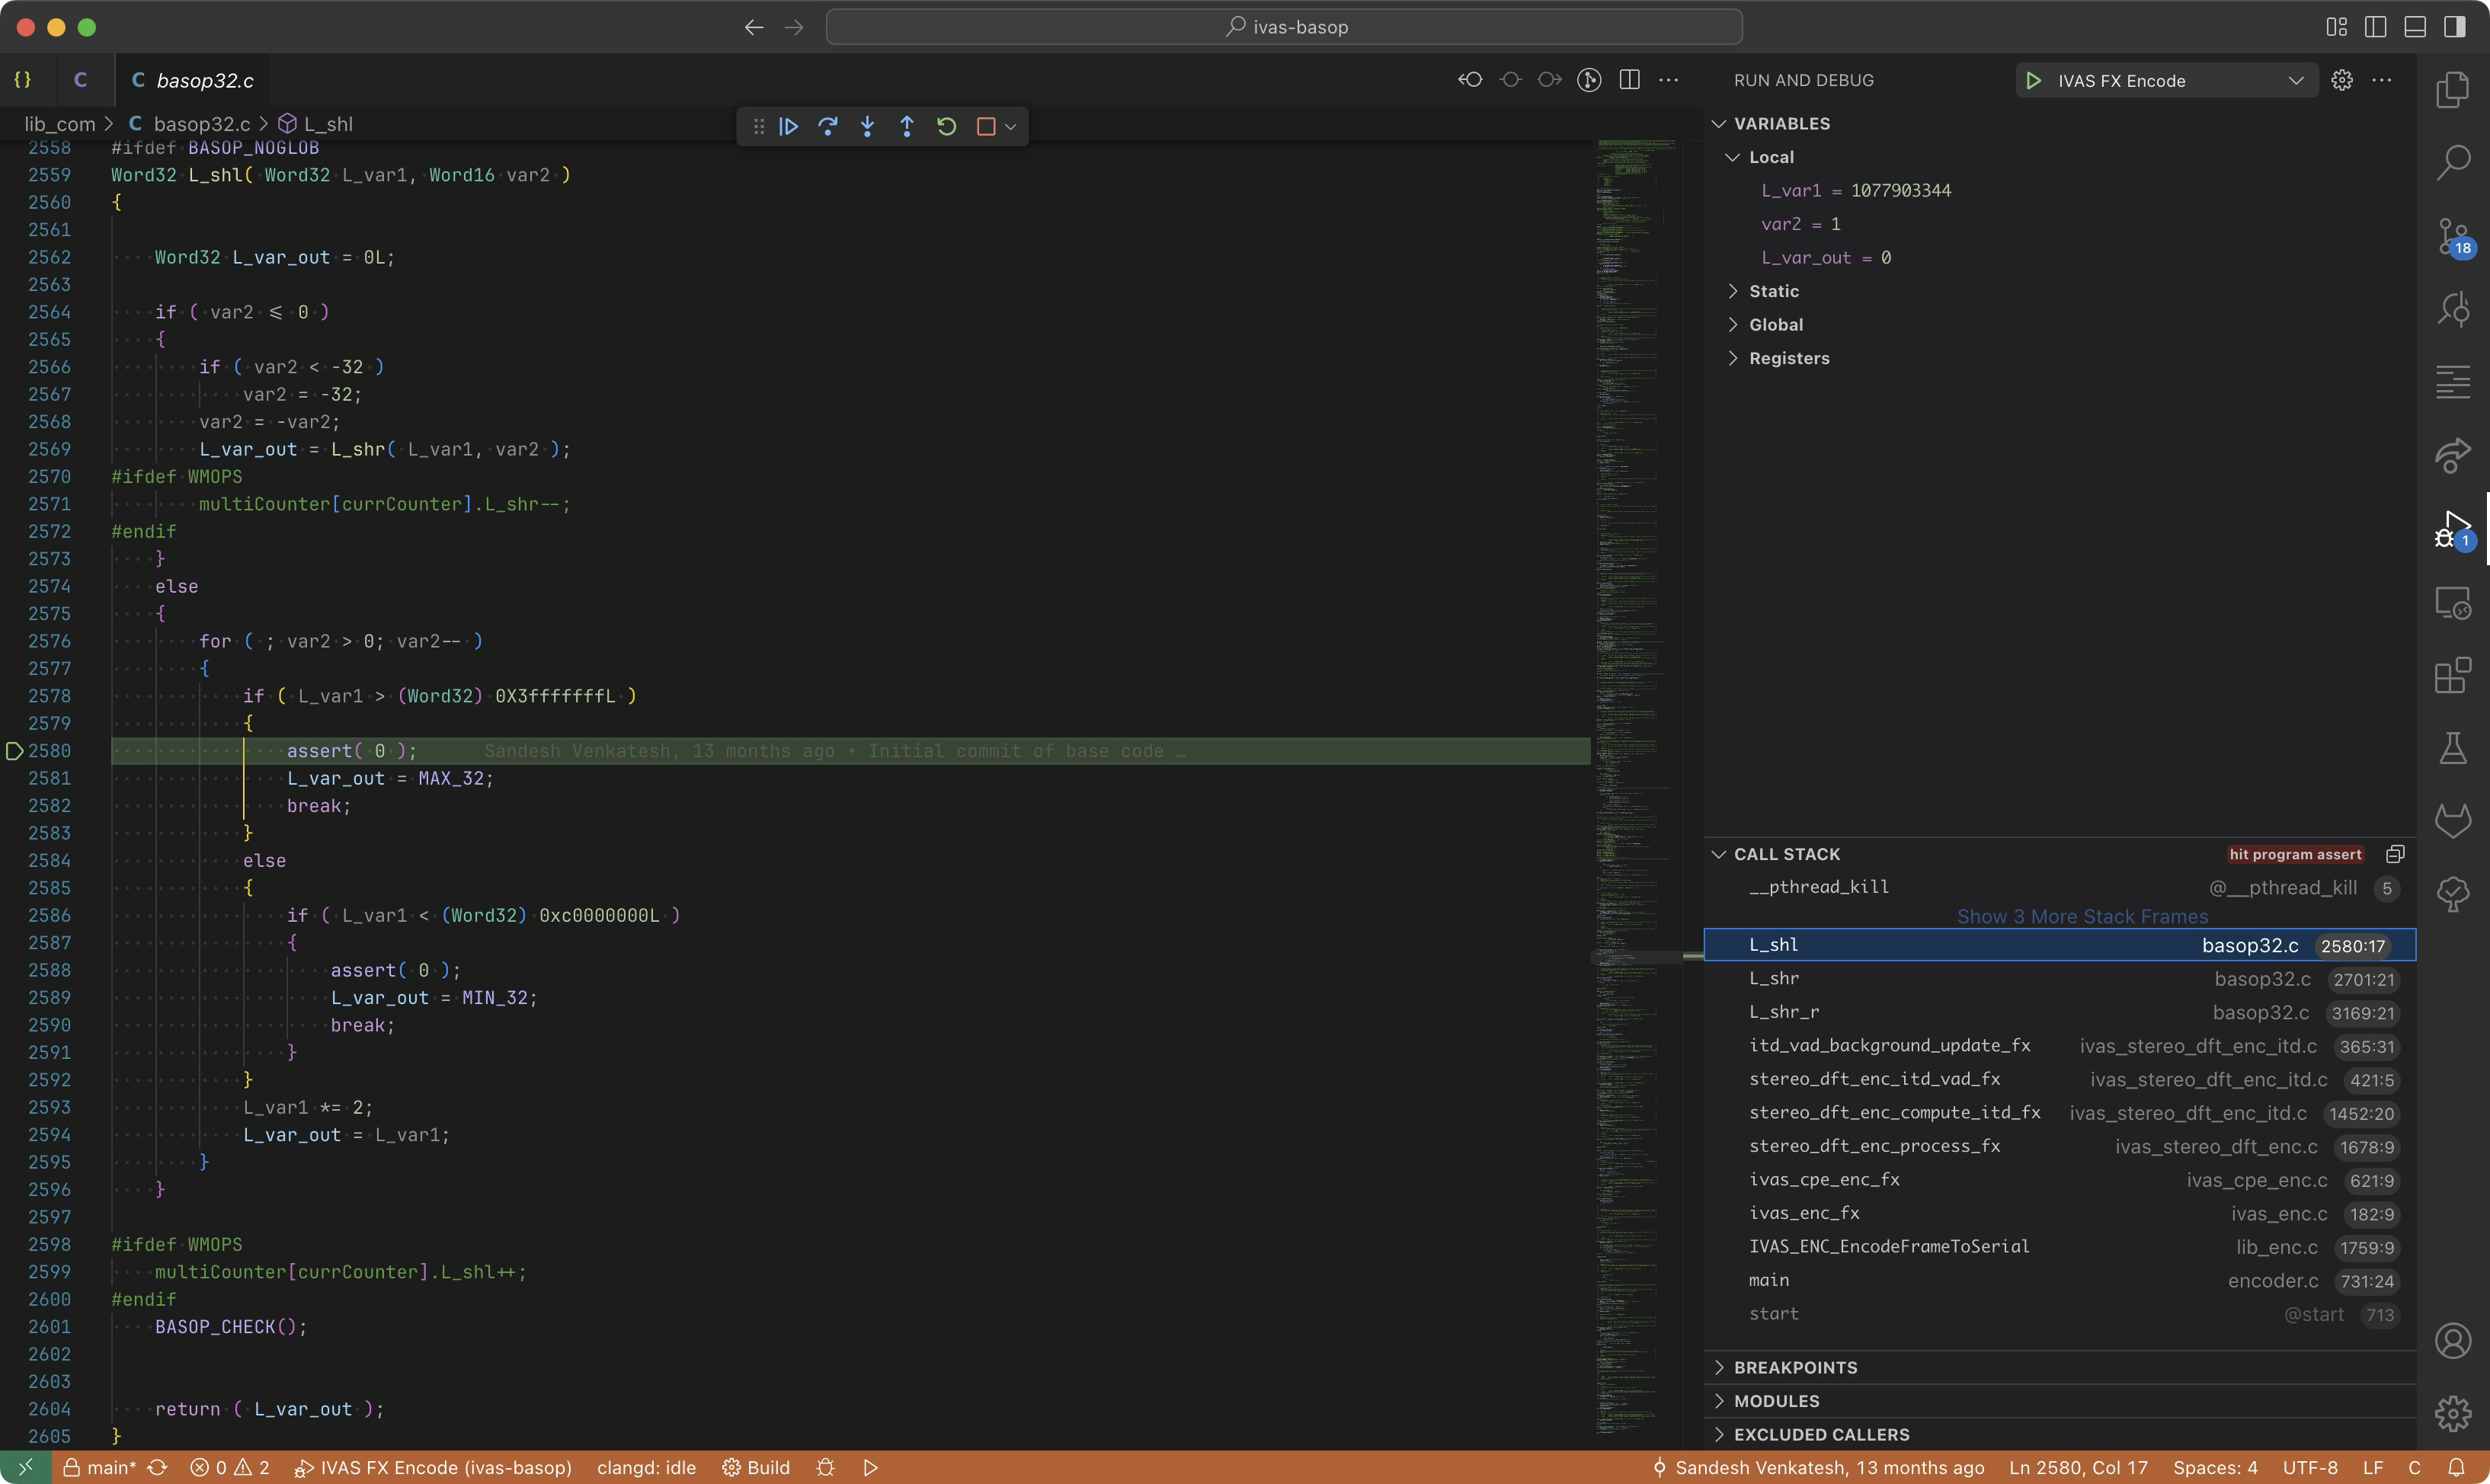
Task: Select the L_shr_r call stack frame
Action: [x=1783, y=1012]
